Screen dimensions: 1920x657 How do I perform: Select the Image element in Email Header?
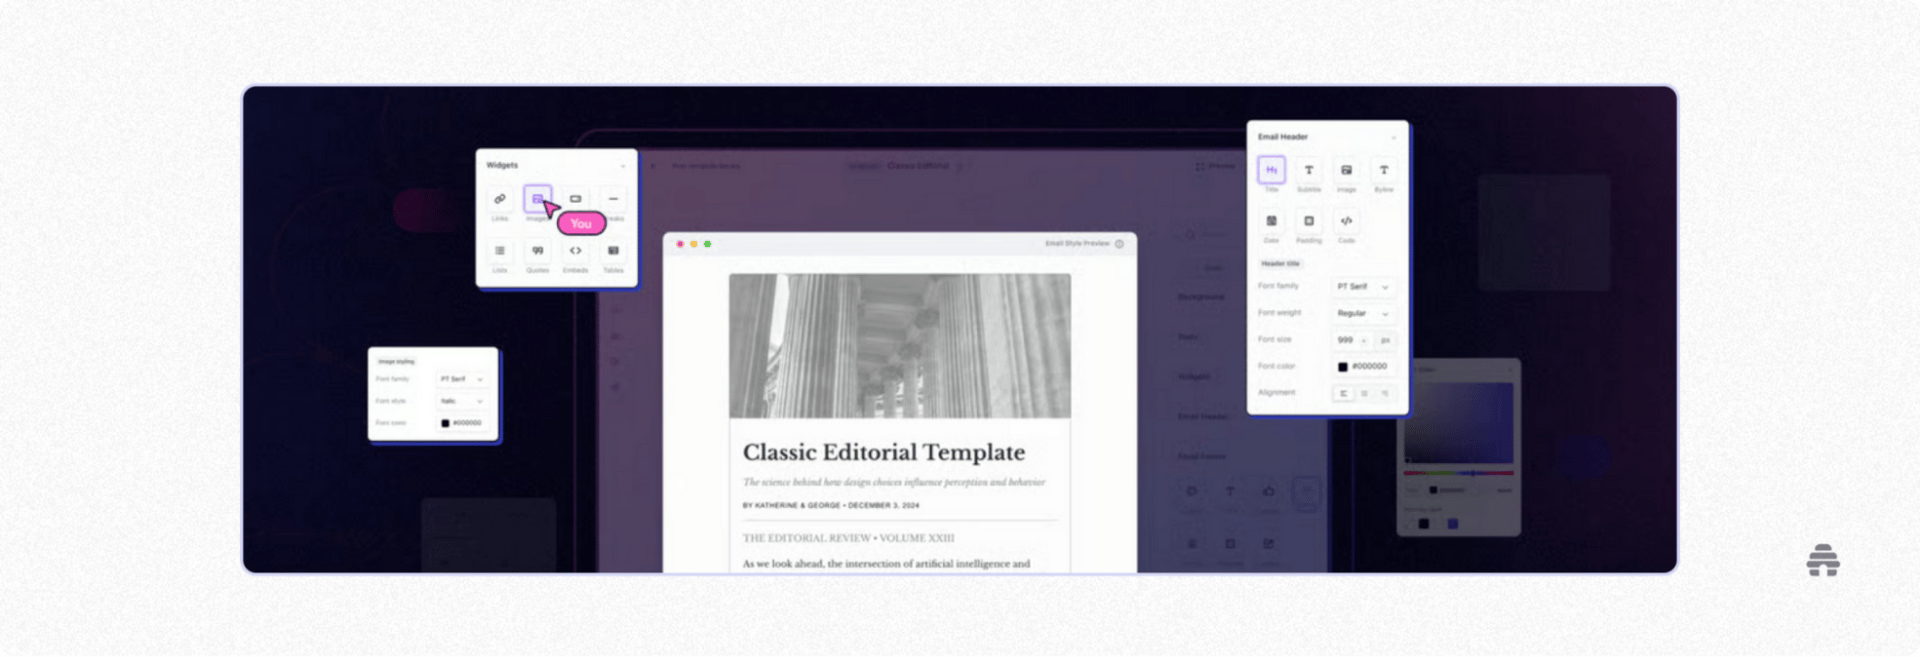pyautogui.click(x=1347, y=170)
